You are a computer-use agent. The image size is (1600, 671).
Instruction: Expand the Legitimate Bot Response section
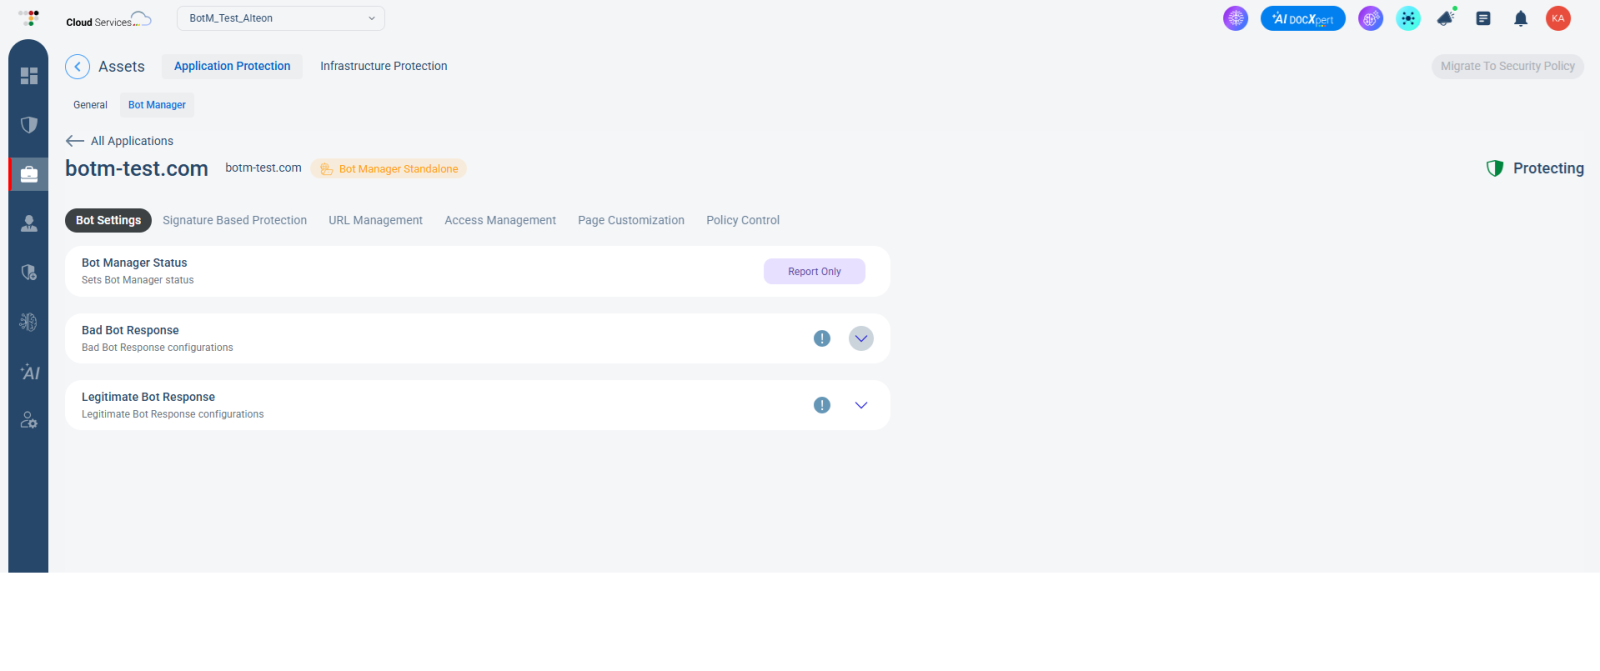pos(861,405)
